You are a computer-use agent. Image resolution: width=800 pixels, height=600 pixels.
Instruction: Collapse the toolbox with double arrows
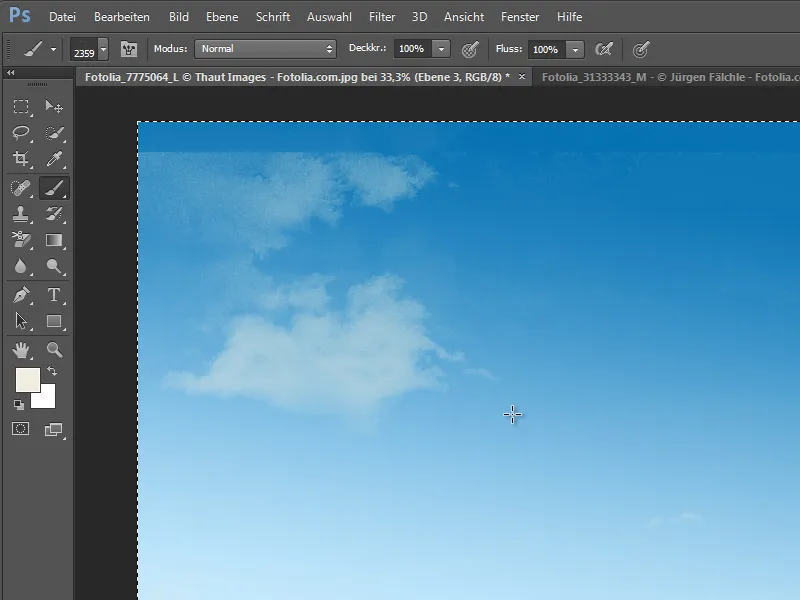[11, 73]
